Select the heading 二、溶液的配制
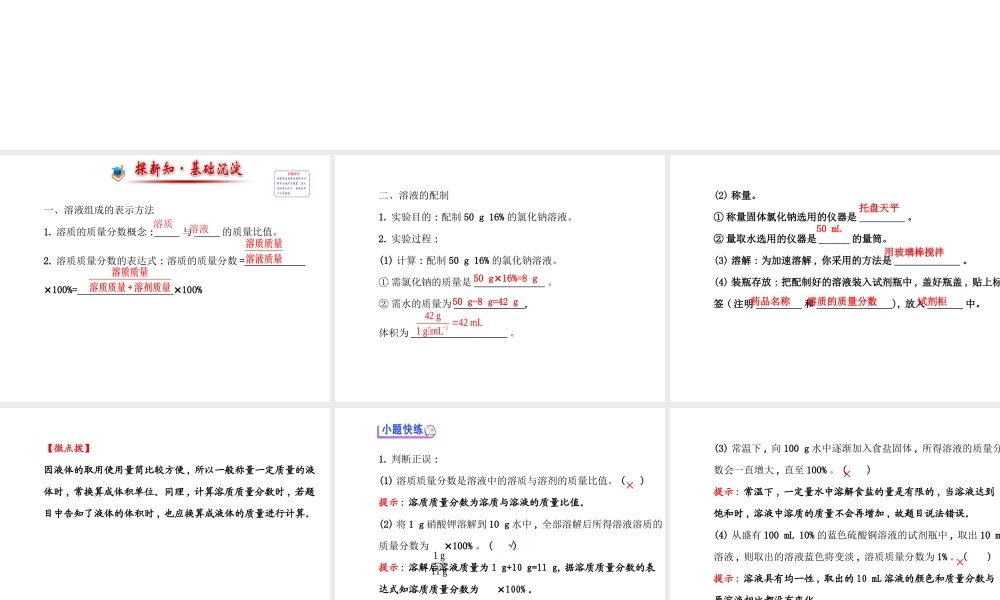This screenshot has height=600, width=1000. [414, 195]
